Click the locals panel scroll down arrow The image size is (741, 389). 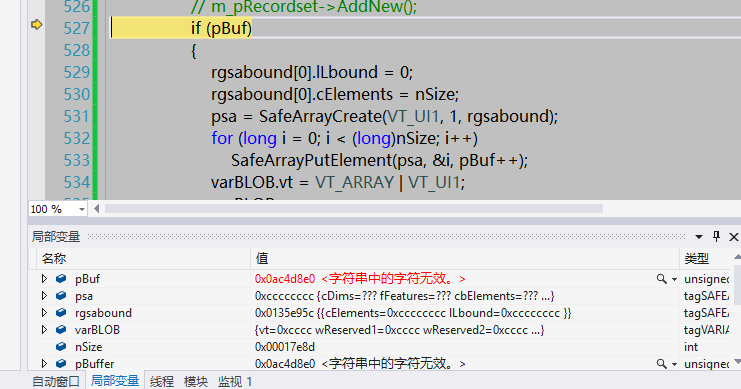coord(737,363)
